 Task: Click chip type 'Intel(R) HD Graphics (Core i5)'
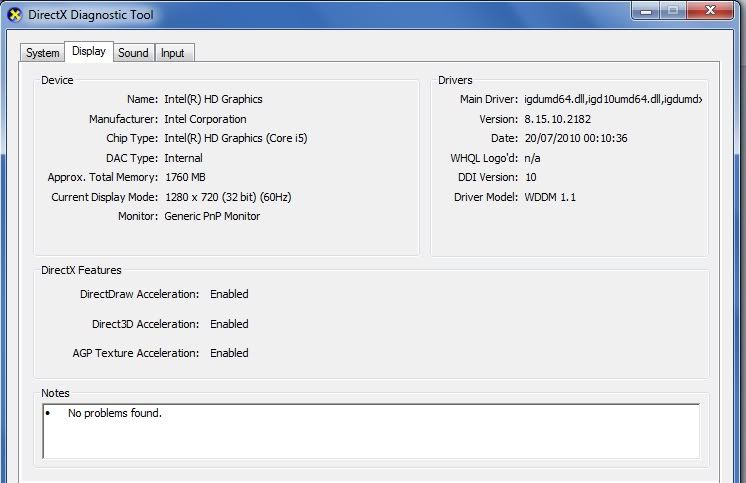click(x=236, y=138)
